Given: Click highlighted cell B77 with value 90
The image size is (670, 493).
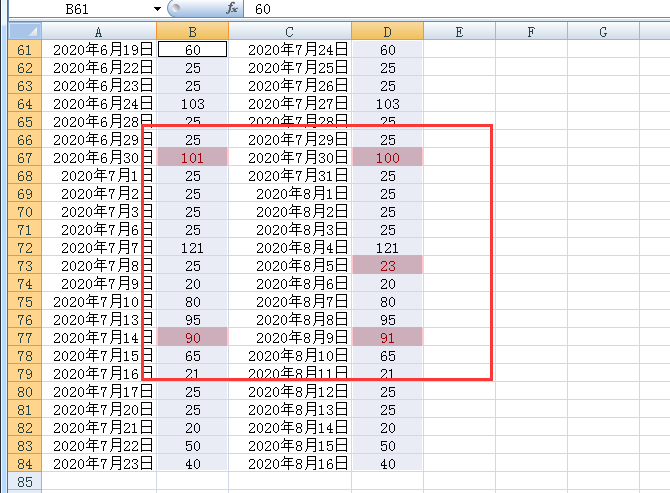Looking at the screenshot, I should pos(193,337).
